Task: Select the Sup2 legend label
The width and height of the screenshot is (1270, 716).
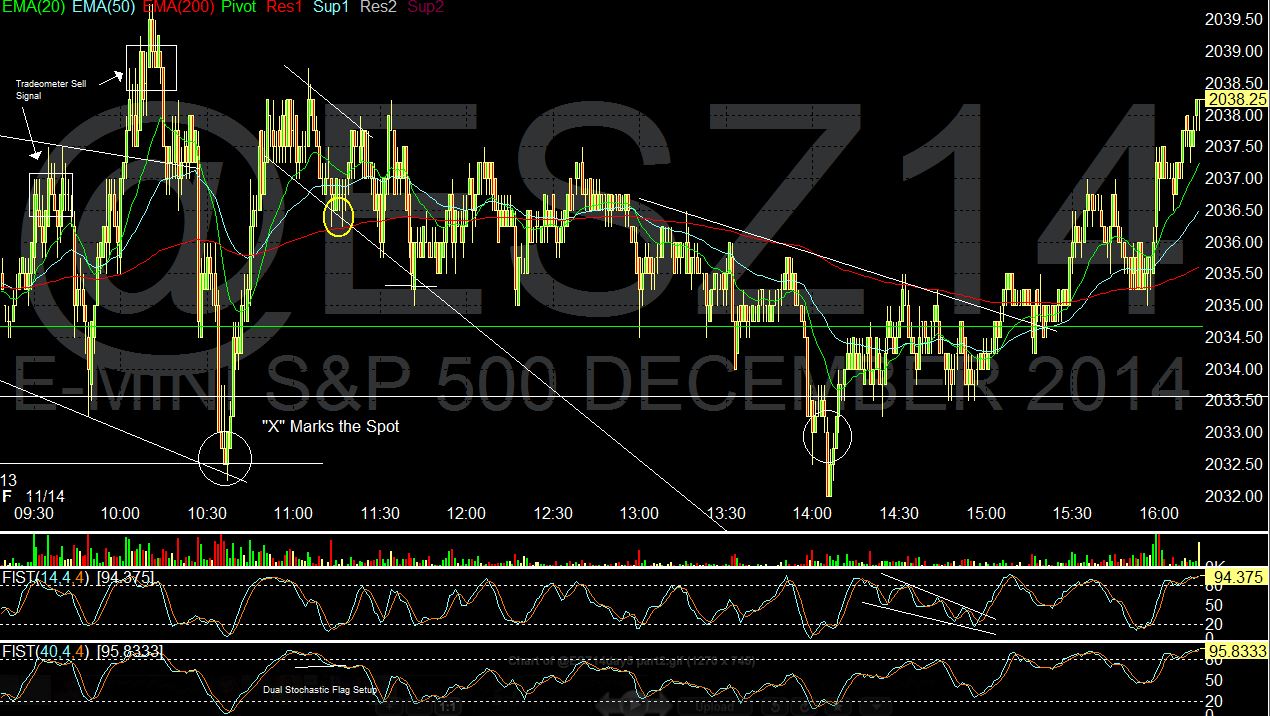Action: [426, 7]
